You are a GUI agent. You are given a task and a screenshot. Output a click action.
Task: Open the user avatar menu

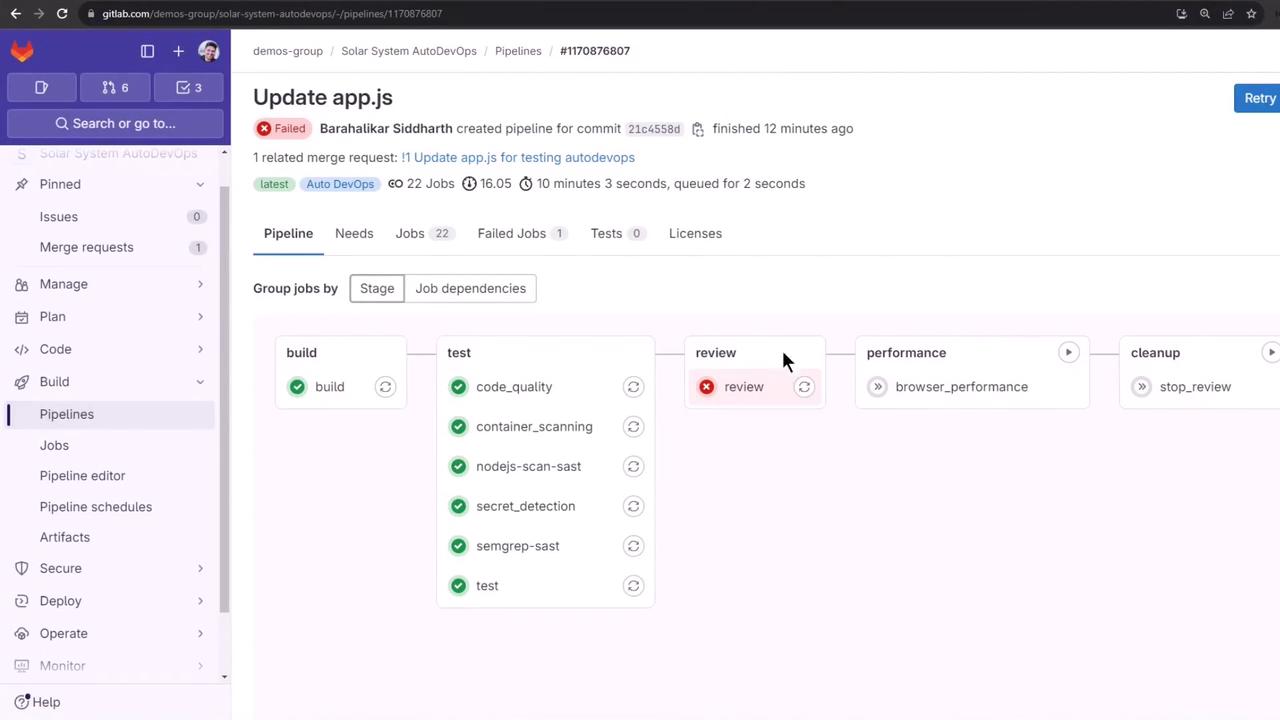point(209,51)
